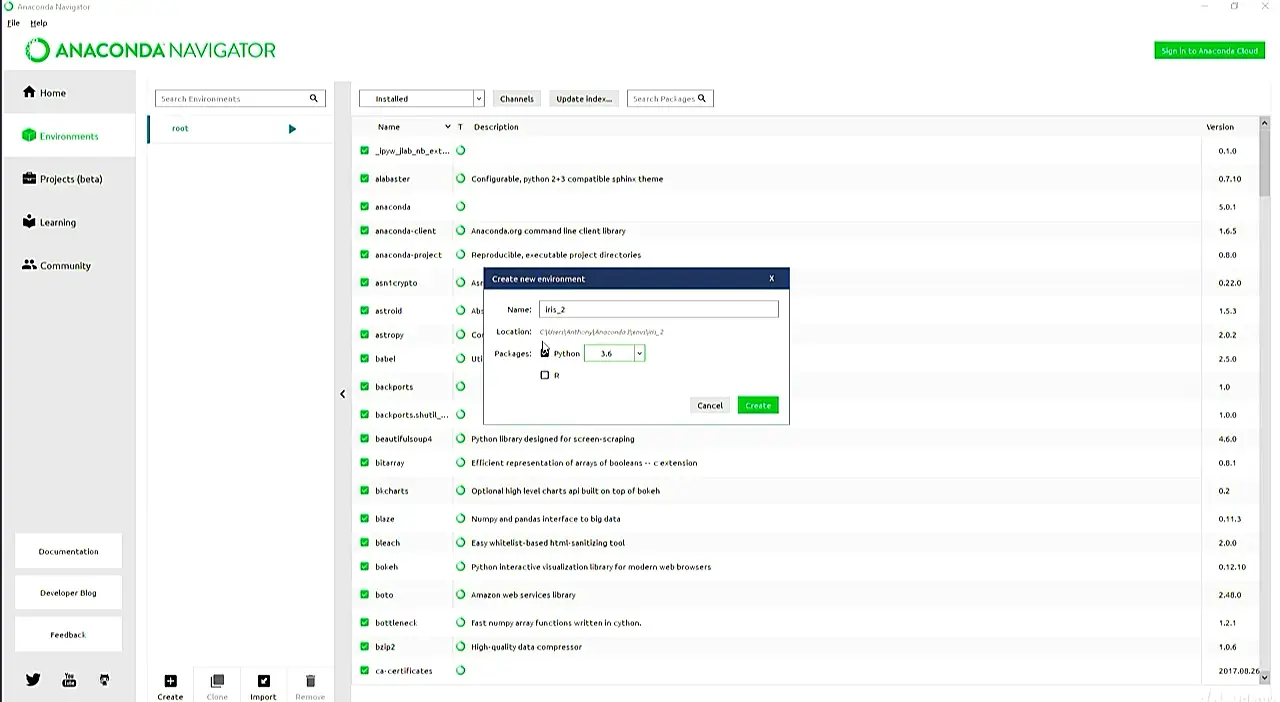This screenshot has height=702, width=1280.
Task: Click the status circle icon for beautifulsoup4
Action: tap(461, 439)
